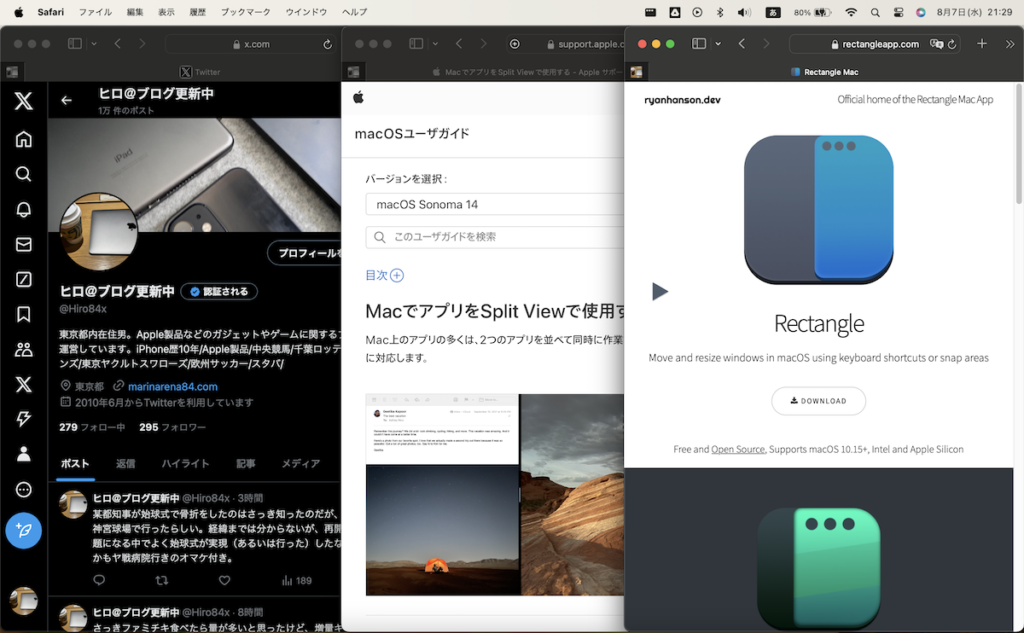
Task: Click x.com address bar
Action: 251,44
